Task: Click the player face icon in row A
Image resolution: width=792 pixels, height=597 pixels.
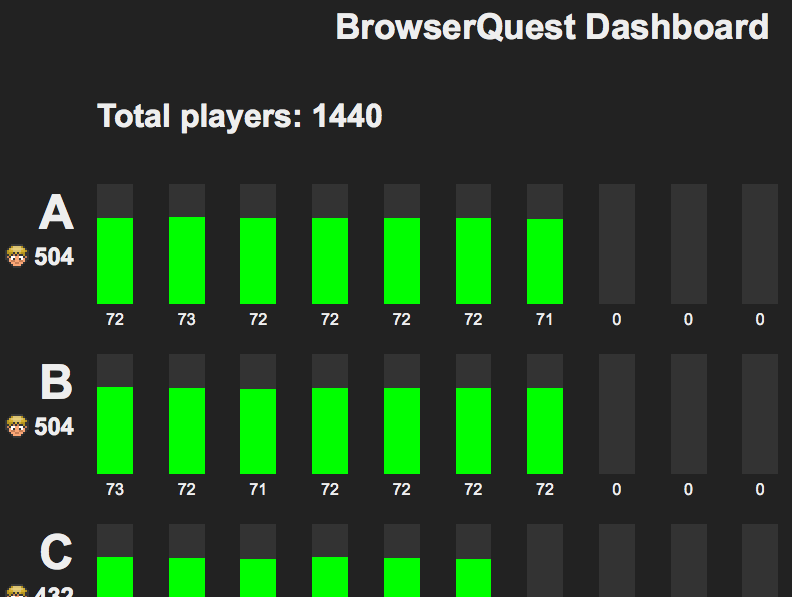Action: click(x=17, y=256)
